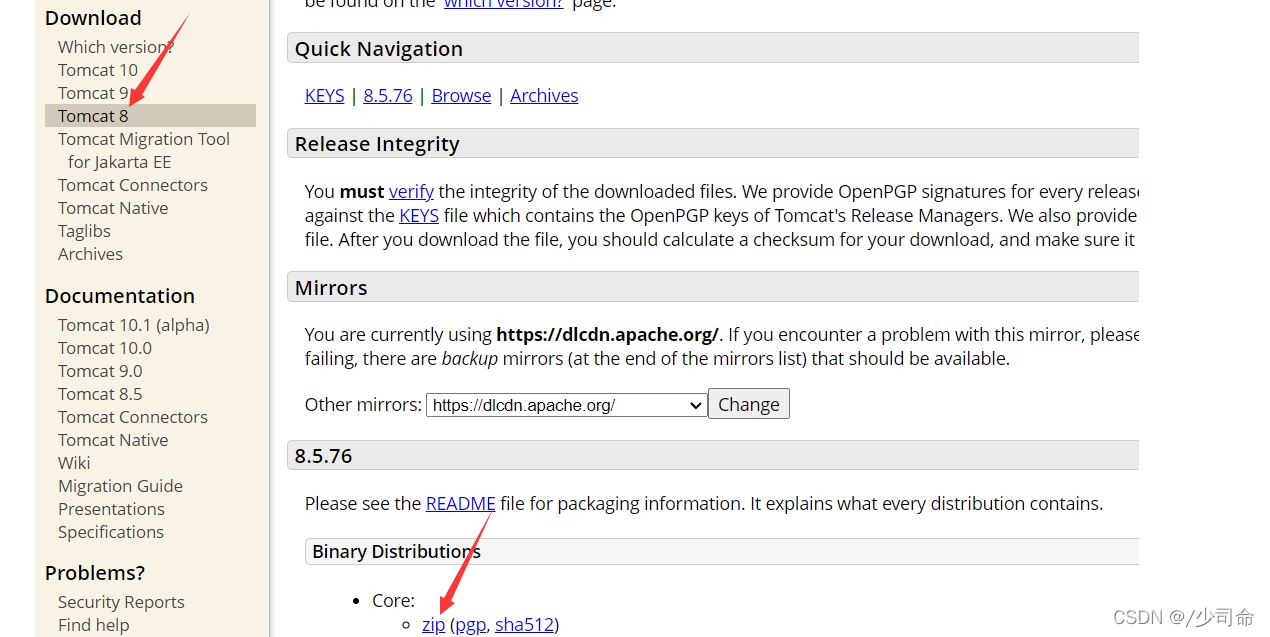Click Browse in Quick Navigation
Image resolution: width=1270 pixels, height=637 pixels.
(x=461, y=95)
